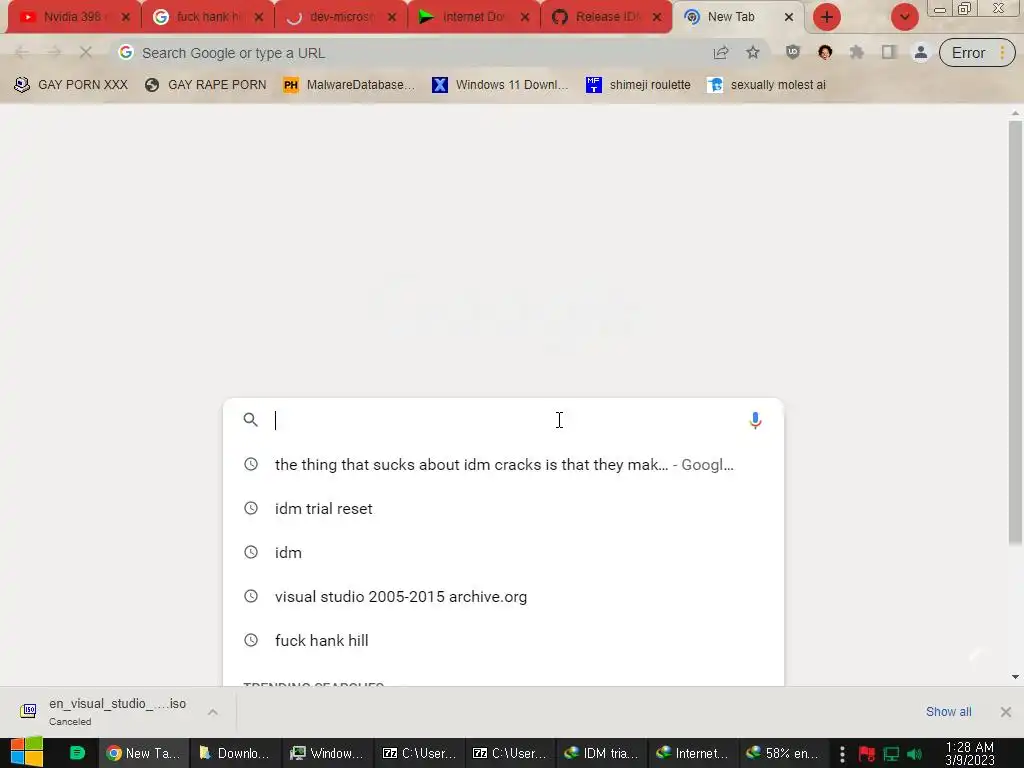Open the network tray icon
This screenshot has width=1024, height=768.
(891, 754)
